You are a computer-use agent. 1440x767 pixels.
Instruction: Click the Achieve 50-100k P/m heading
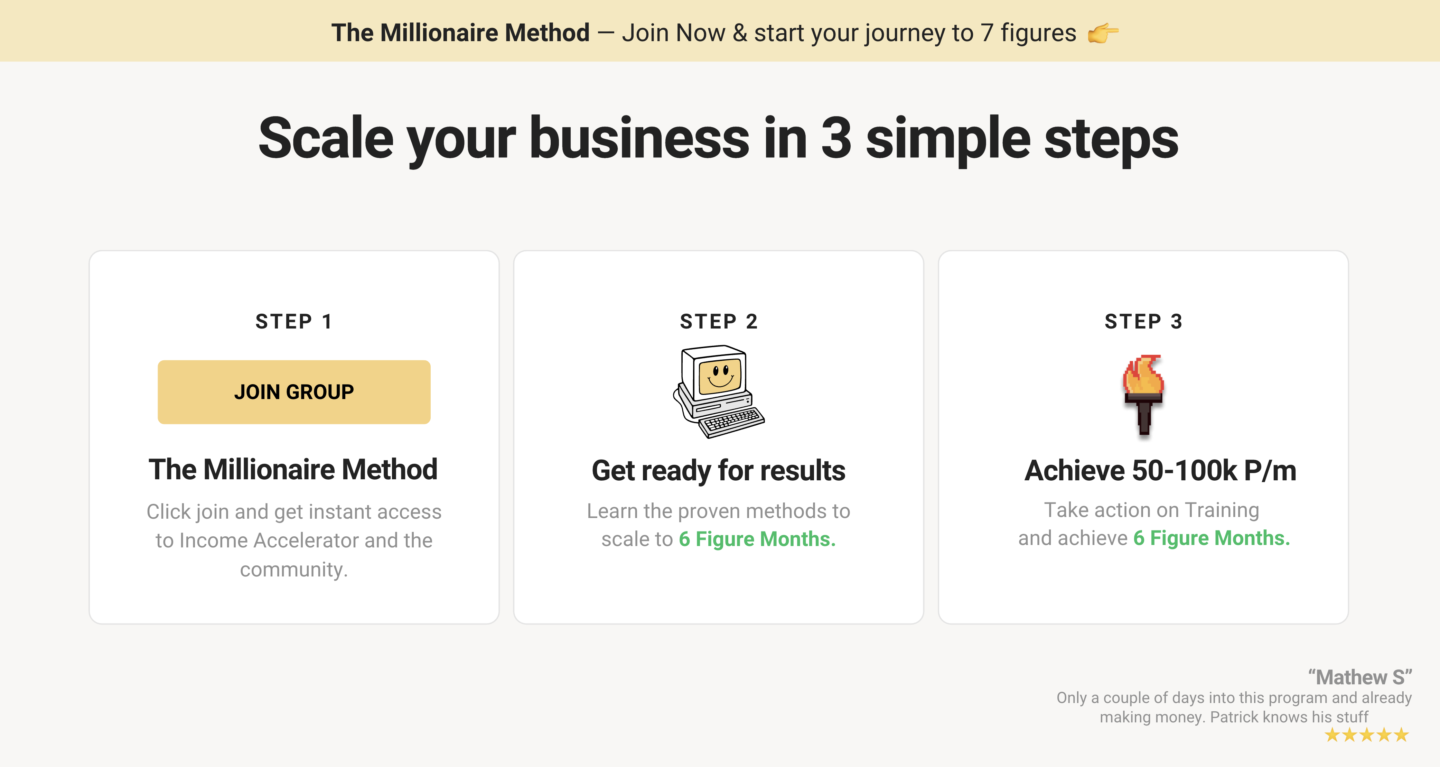[1160, 469]
